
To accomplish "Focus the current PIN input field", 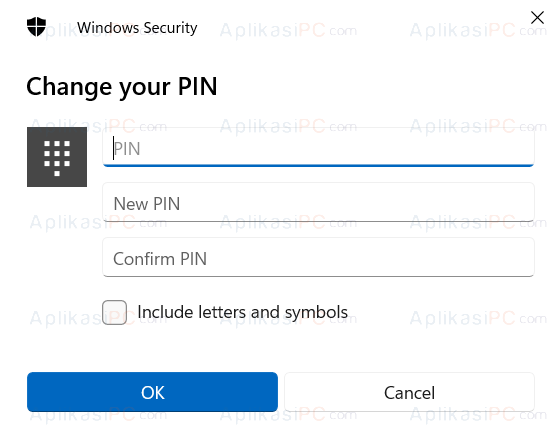I will coord(318,147).
